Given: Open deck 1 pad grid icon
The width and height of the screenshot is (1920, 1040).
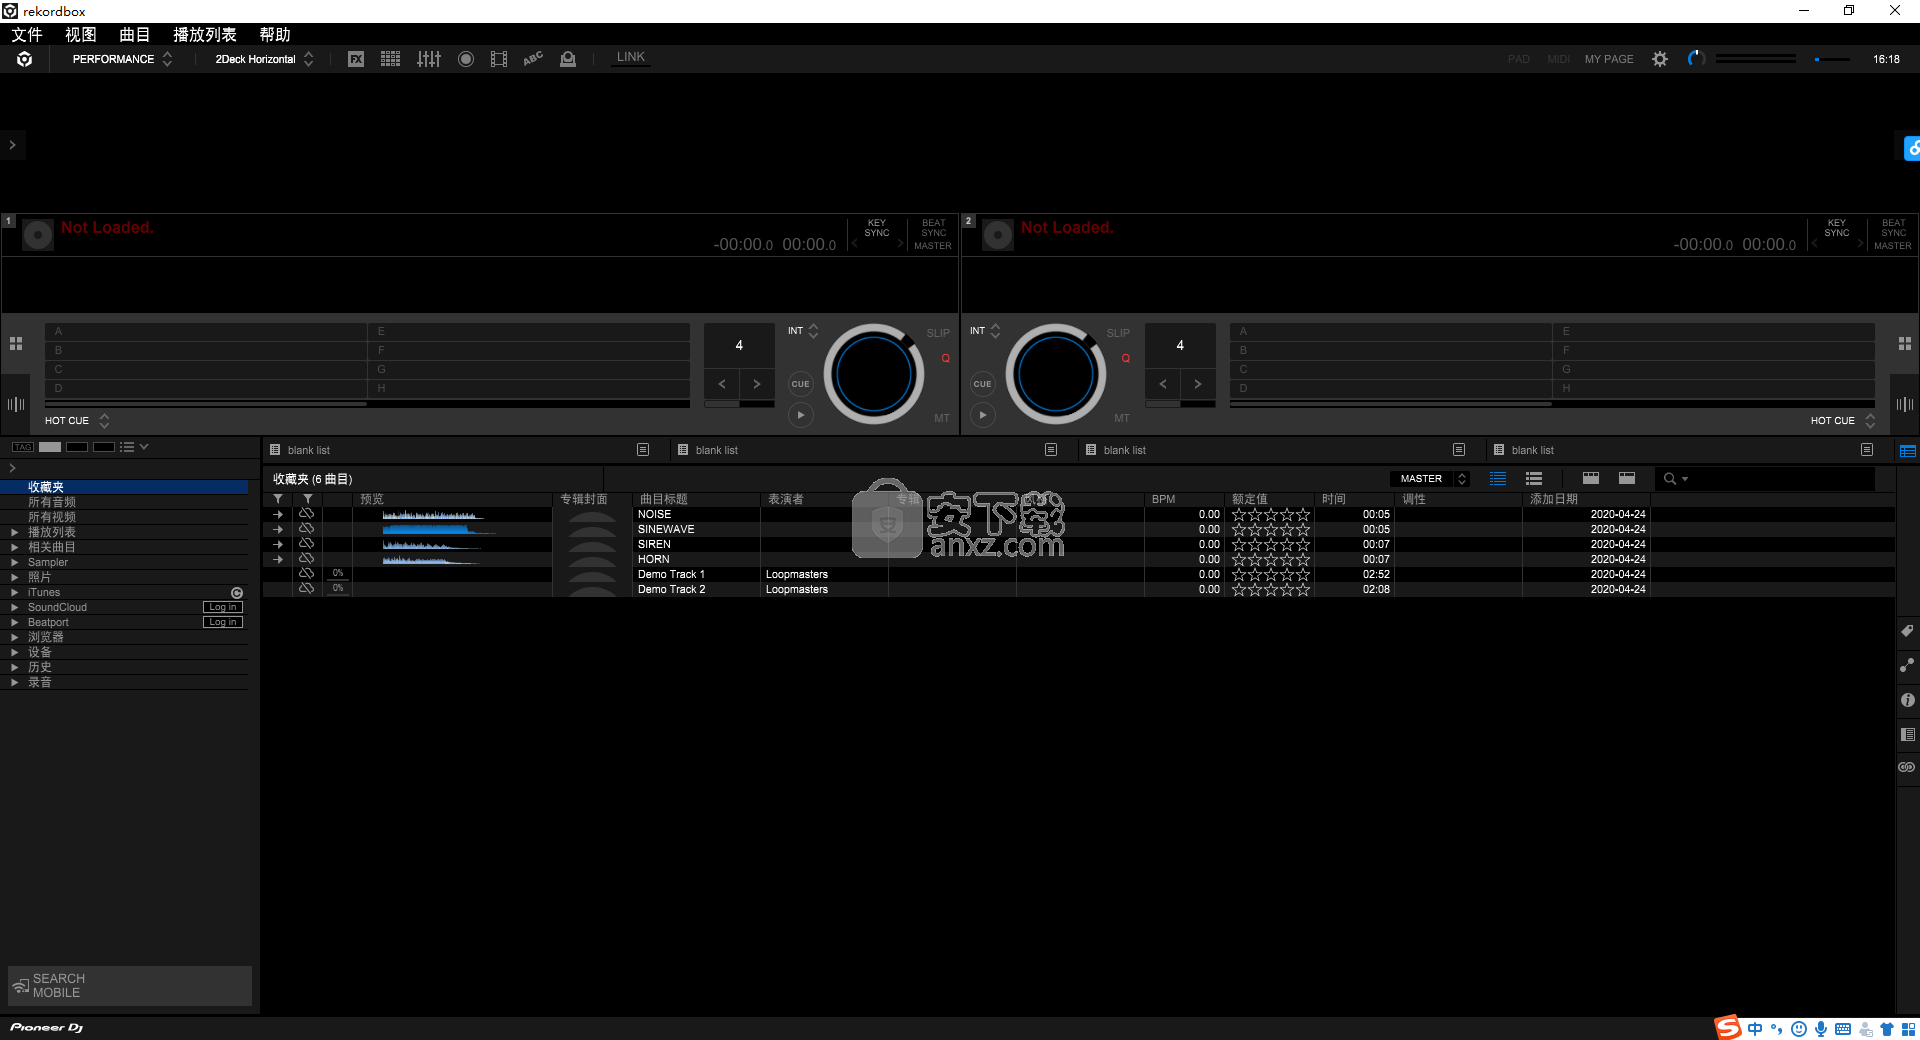Looking at the screenshot, I should click(x=16, y=343).
